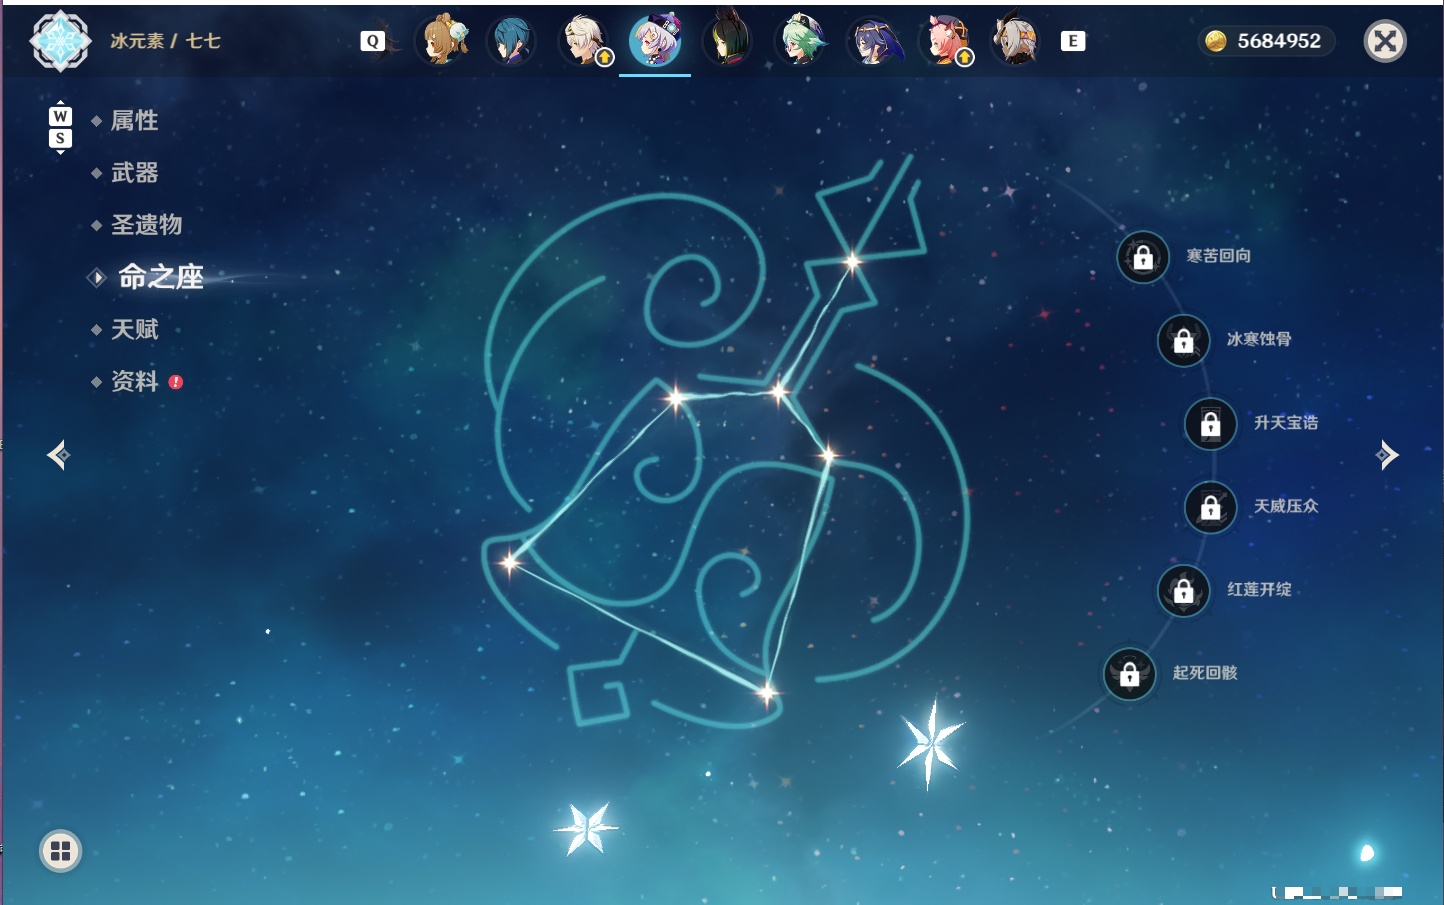
Task: Select the green-haired character portrait
Action: coord(801,41)
